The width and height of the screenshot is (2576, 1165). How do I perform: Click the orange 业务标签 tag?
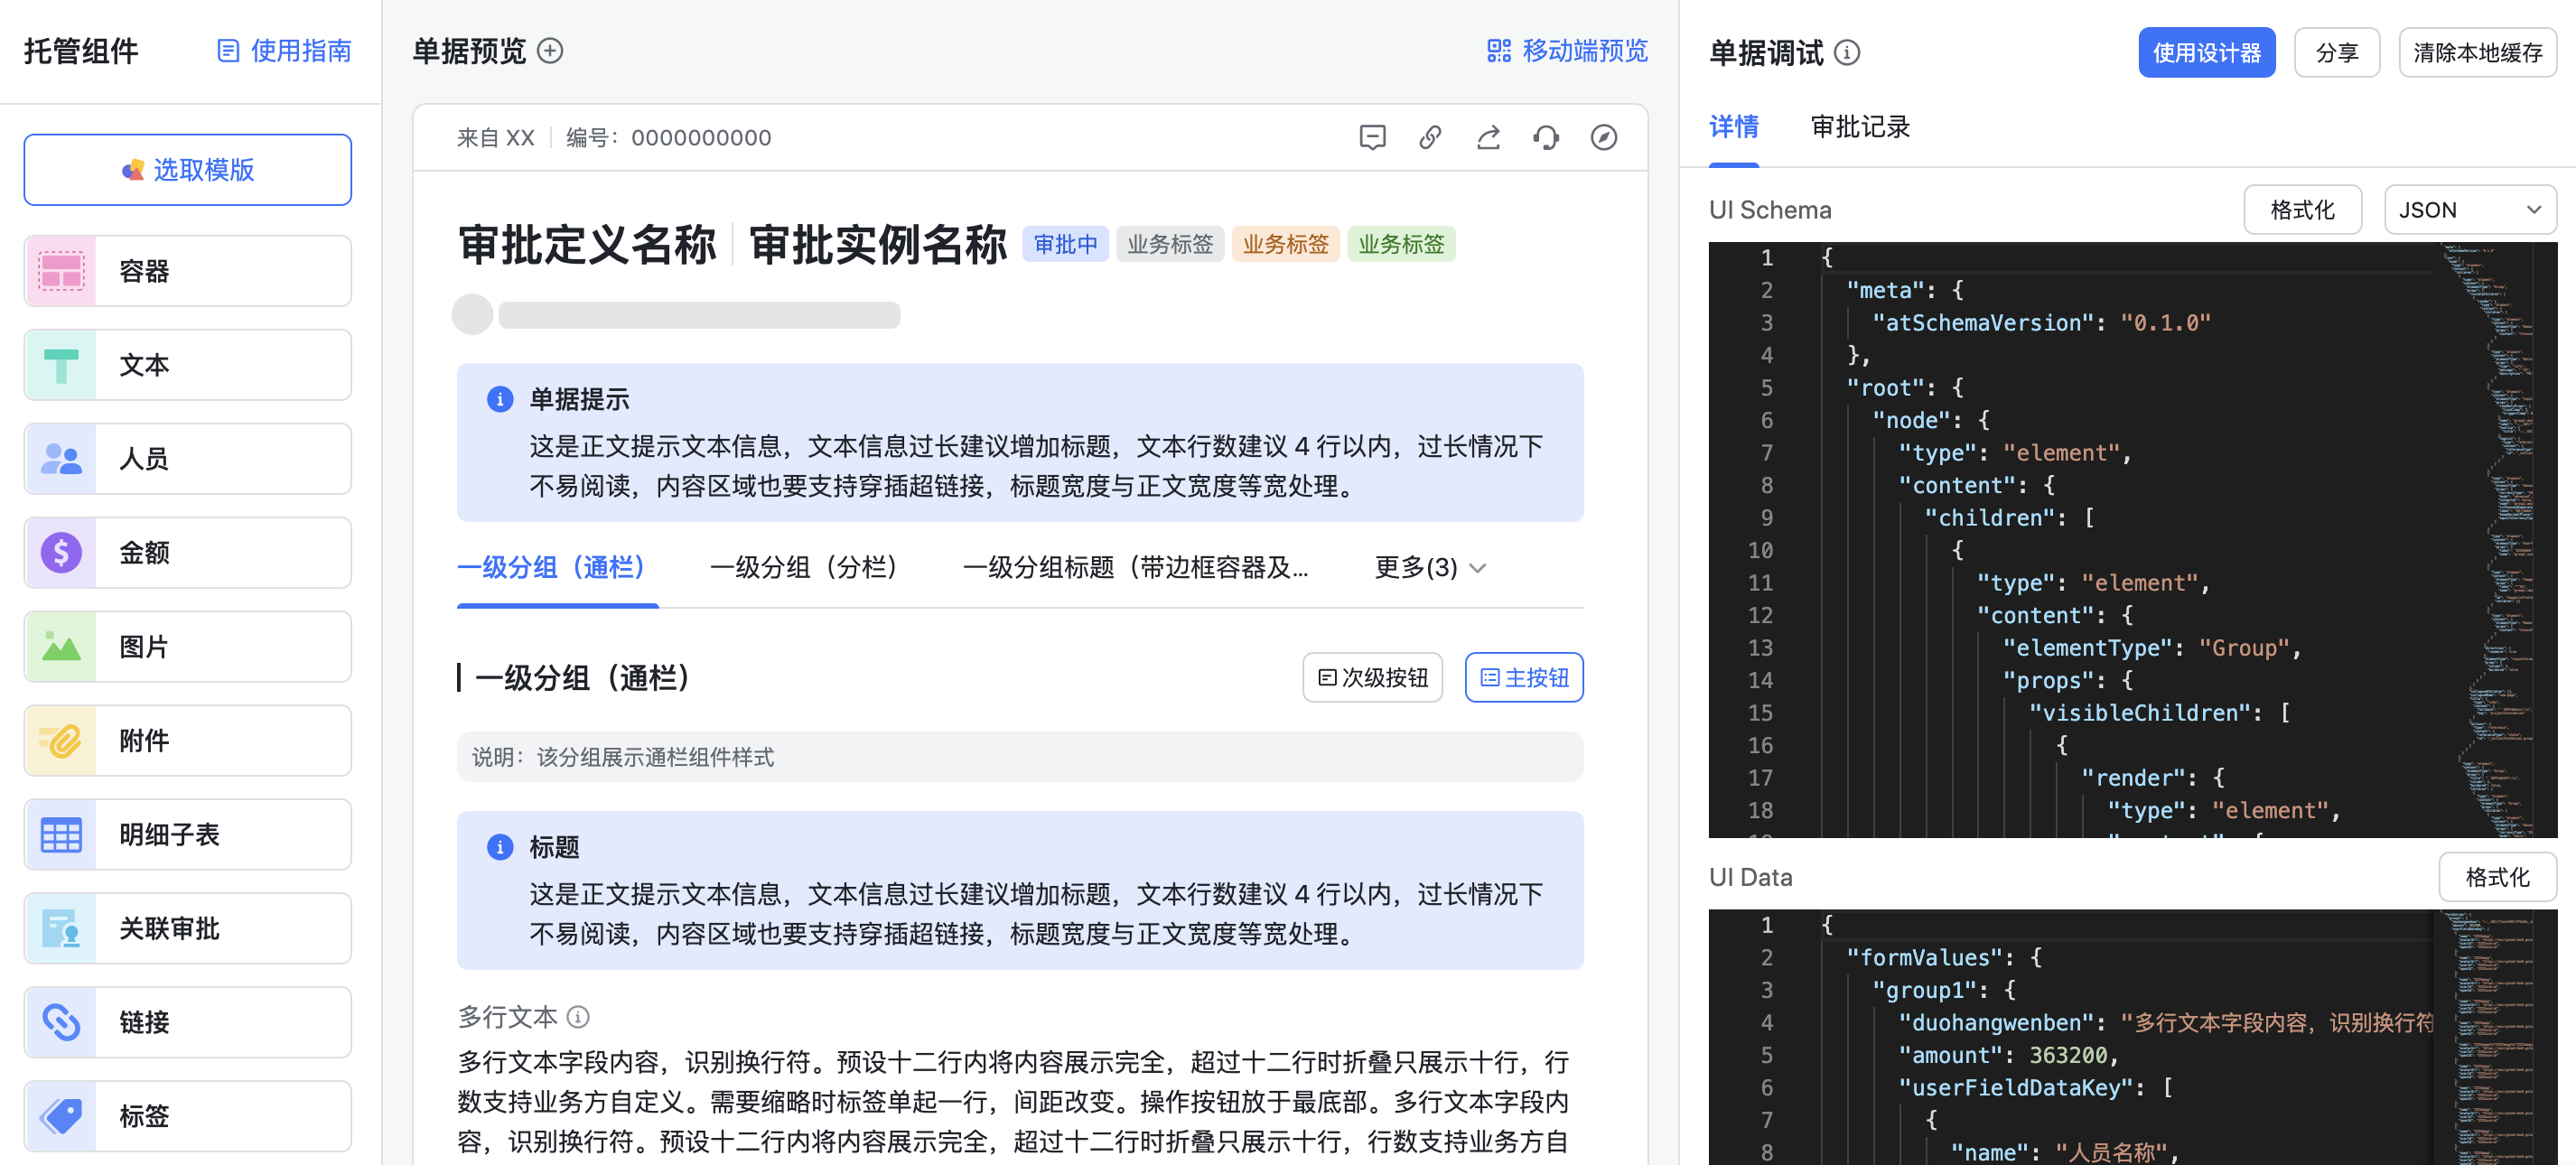(x=1285, y=244)
